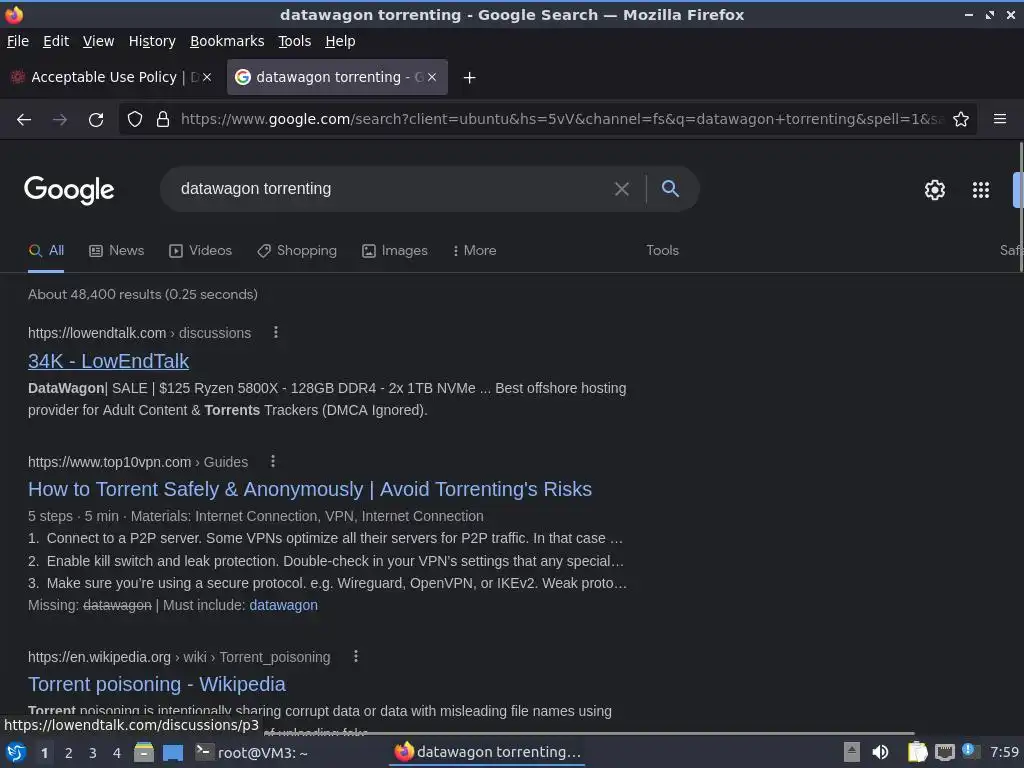Open Google quick settings gear
The height and width of the screenshot is (768, 1024).
(x=935, y=190)
